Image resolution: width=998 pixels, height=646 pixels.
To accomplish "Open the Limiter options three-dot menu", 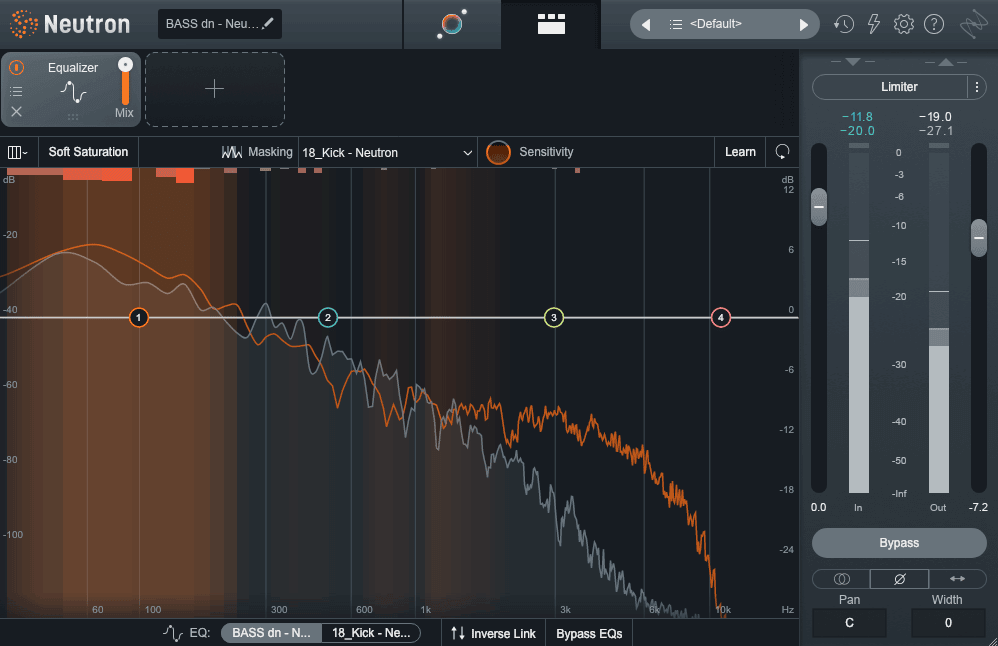I will [977, 87].
